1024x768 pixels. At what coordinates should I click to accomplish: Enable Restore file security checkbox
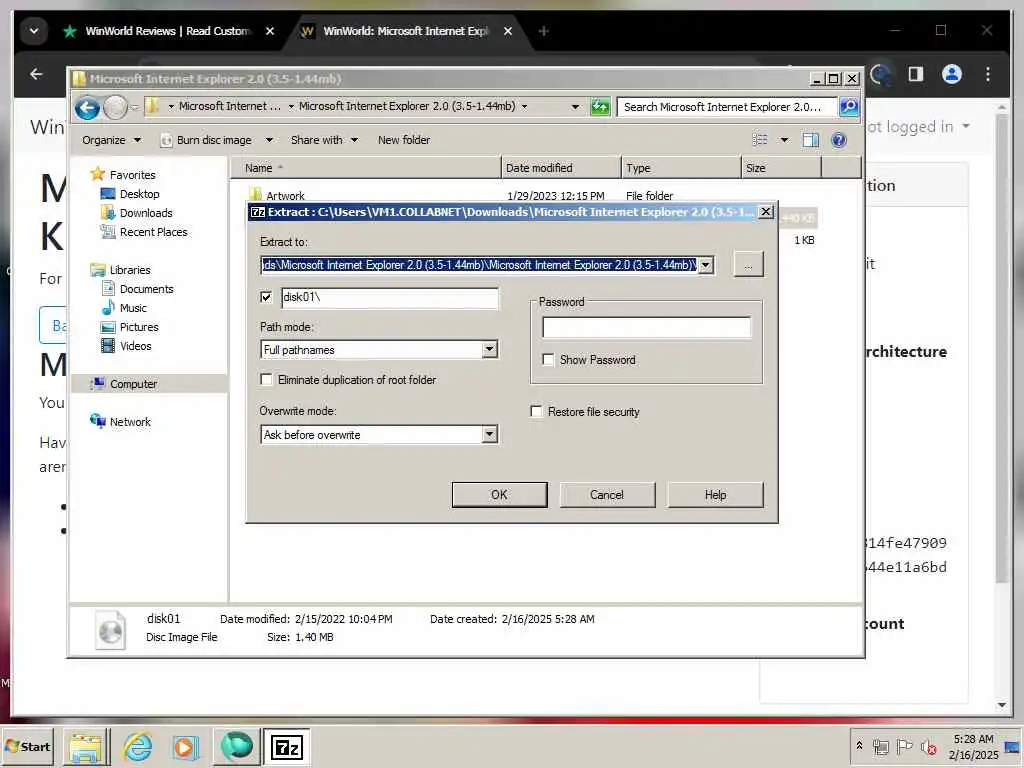536,411
